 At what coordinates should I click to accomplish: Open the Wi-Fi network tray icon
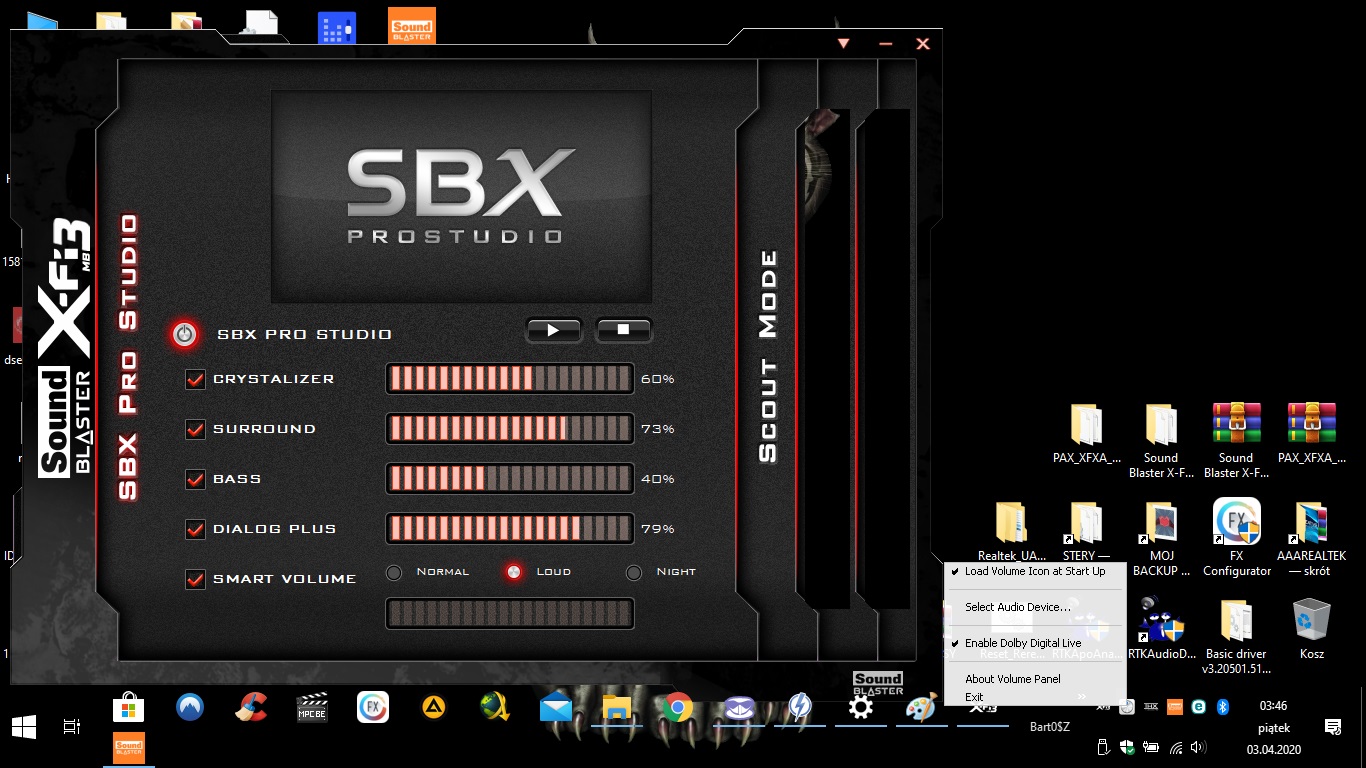coord(1177,747)
